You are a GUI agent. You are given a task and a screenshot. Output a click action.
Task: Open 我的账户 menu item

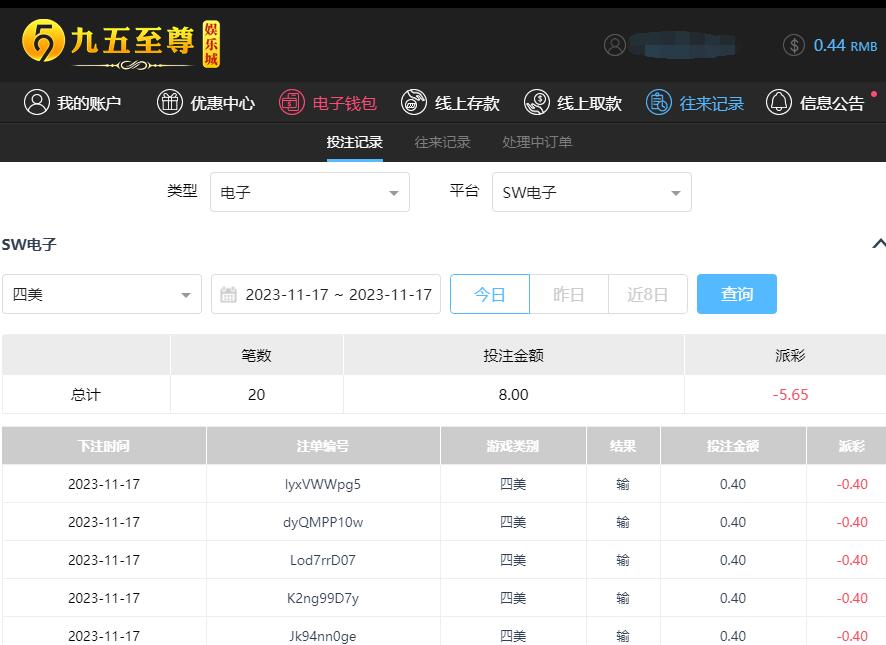click(89, 103)
